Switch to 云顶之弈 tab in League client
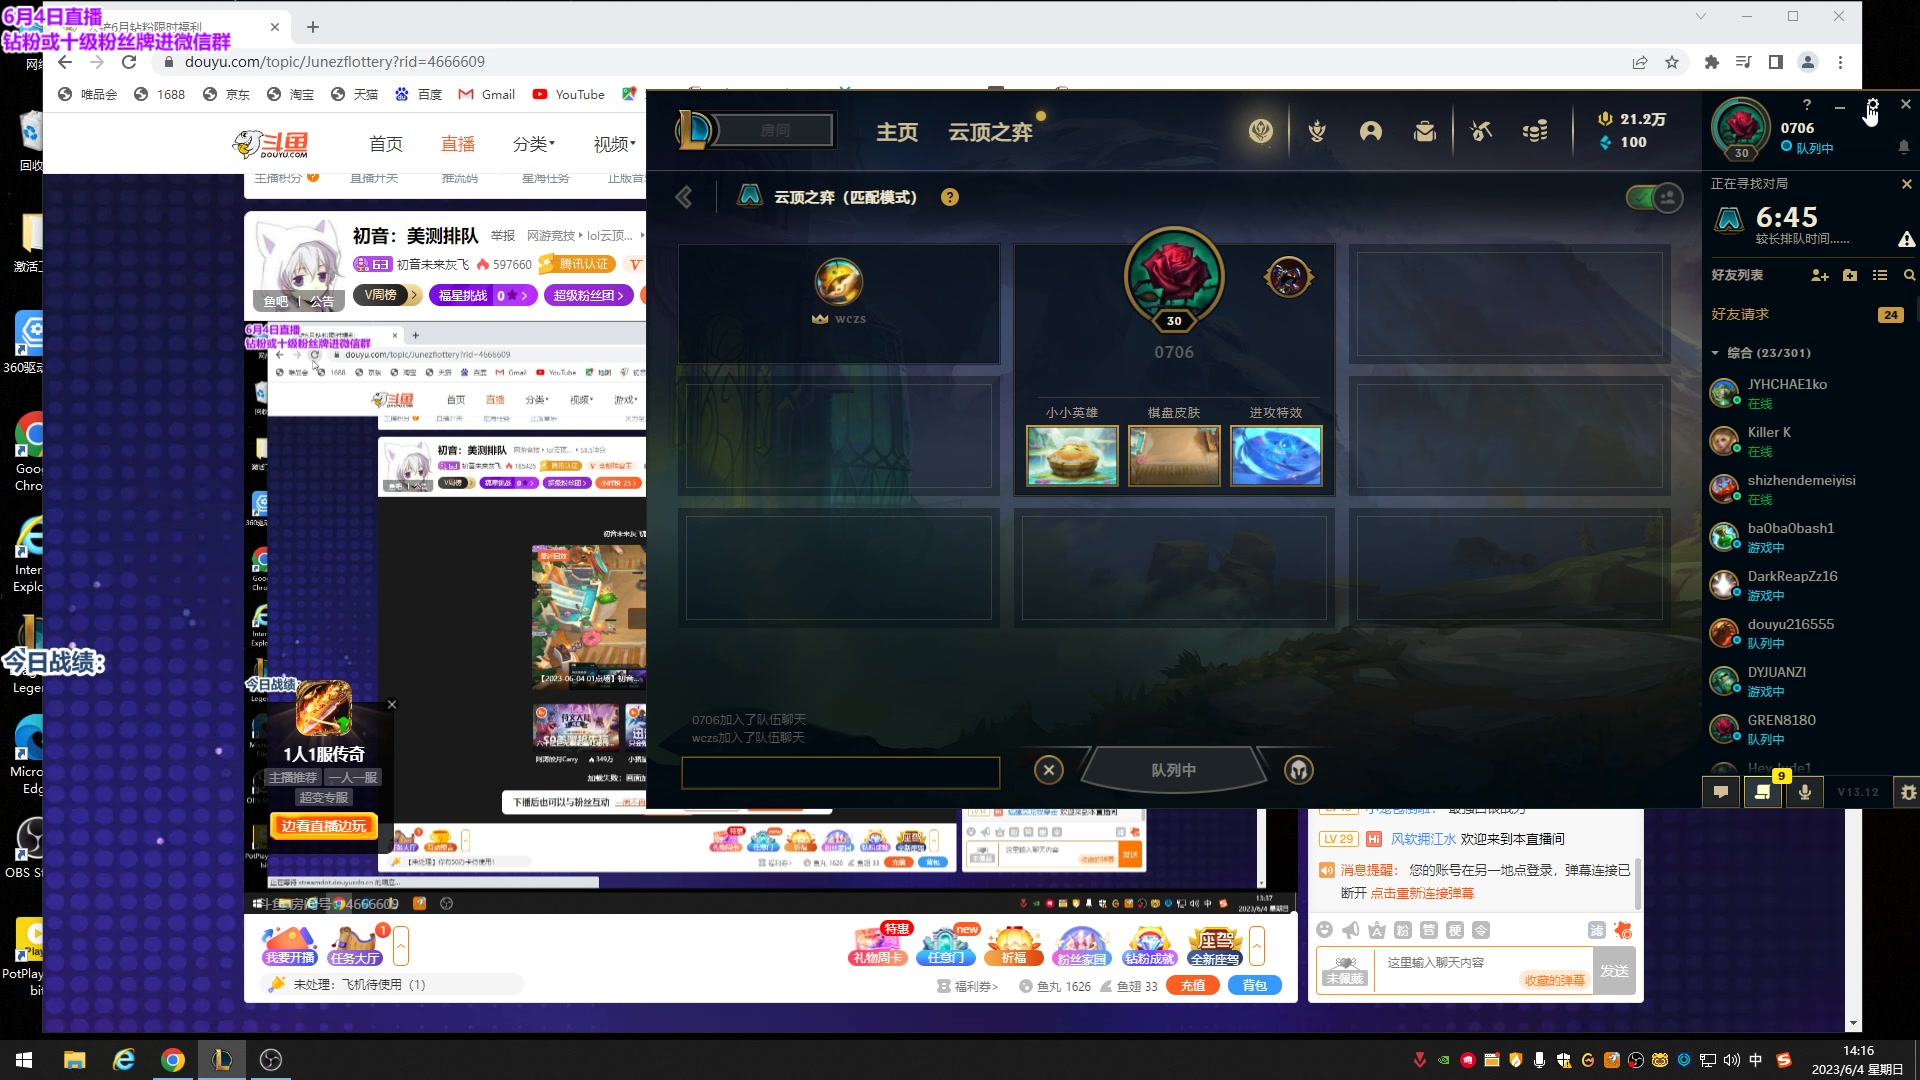Screen dimensions: 1920x1080 pos(989,132)
